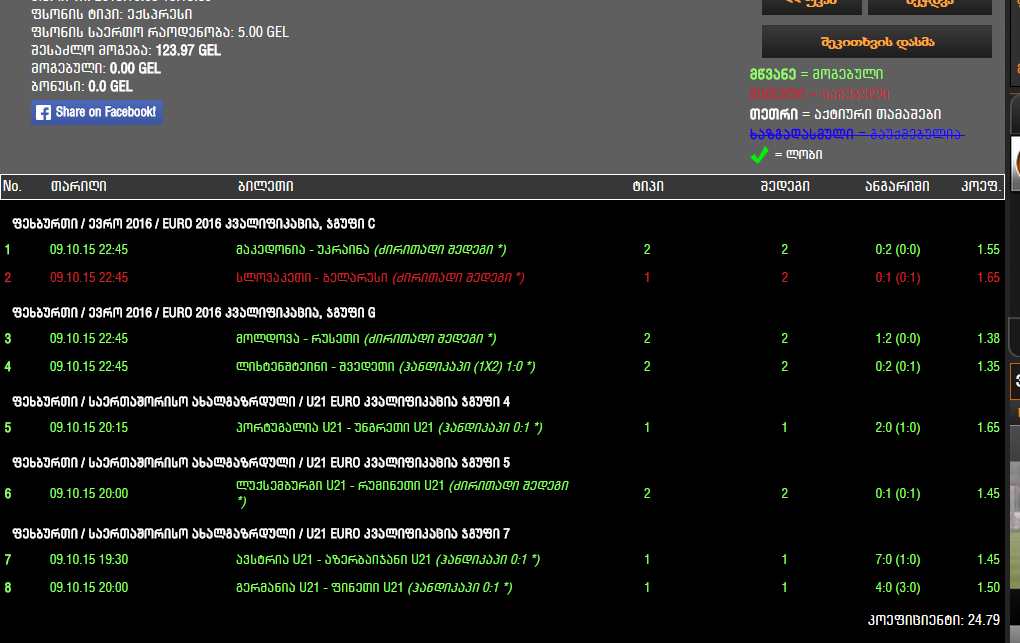
Task: Click the date 09.10.15 20:15
Action: point(89,428)
